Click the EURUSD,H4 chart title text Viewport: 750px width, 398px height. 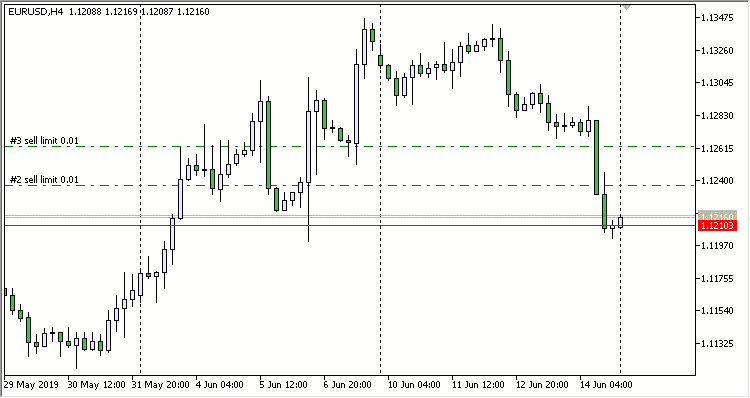point(36,12)
